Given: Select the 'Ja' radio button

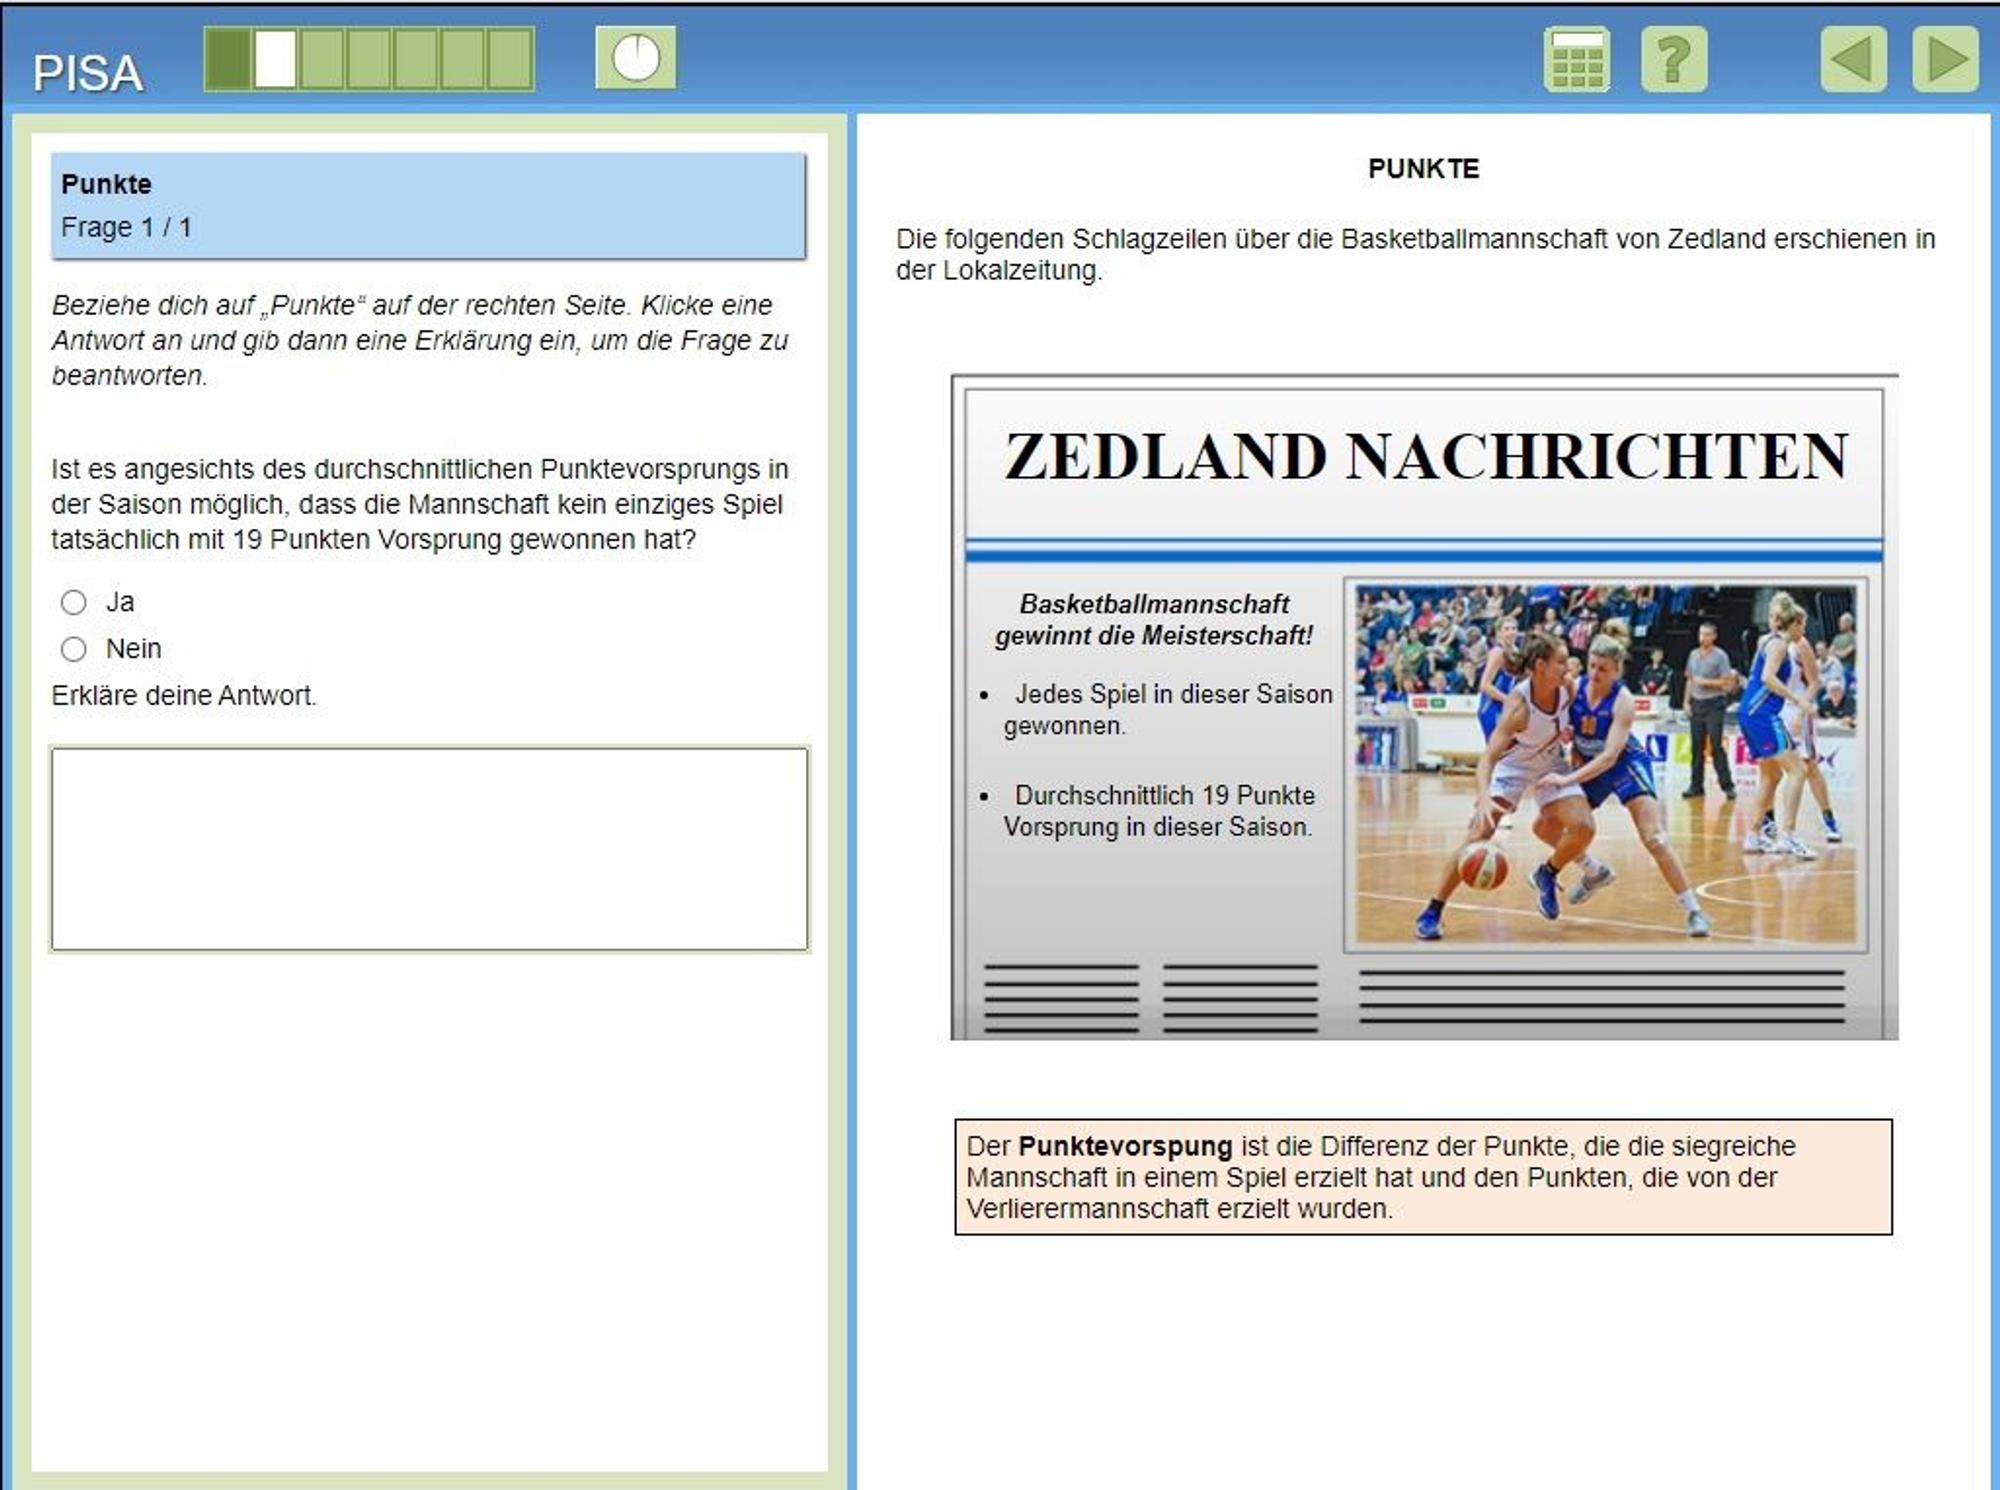Looking at the screenshot, I should pos(74,602).
